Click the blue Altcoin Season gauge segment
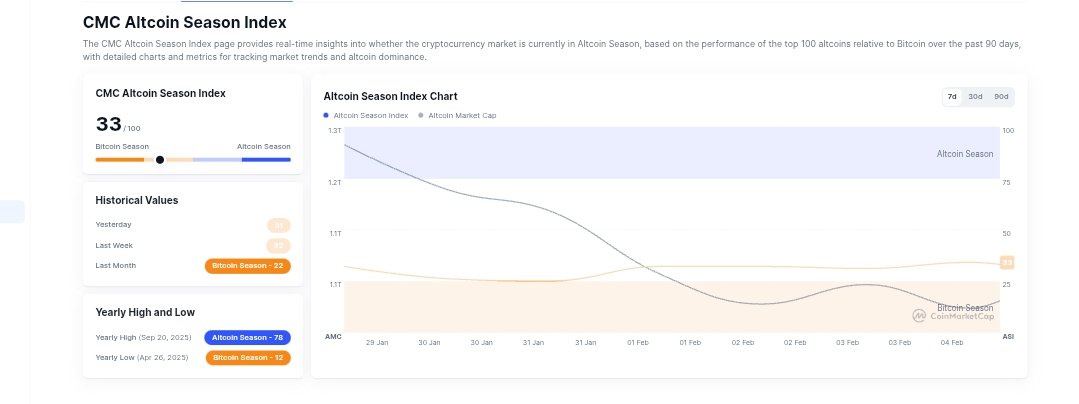Screen dimensions: 1079x404 (266, 160)
